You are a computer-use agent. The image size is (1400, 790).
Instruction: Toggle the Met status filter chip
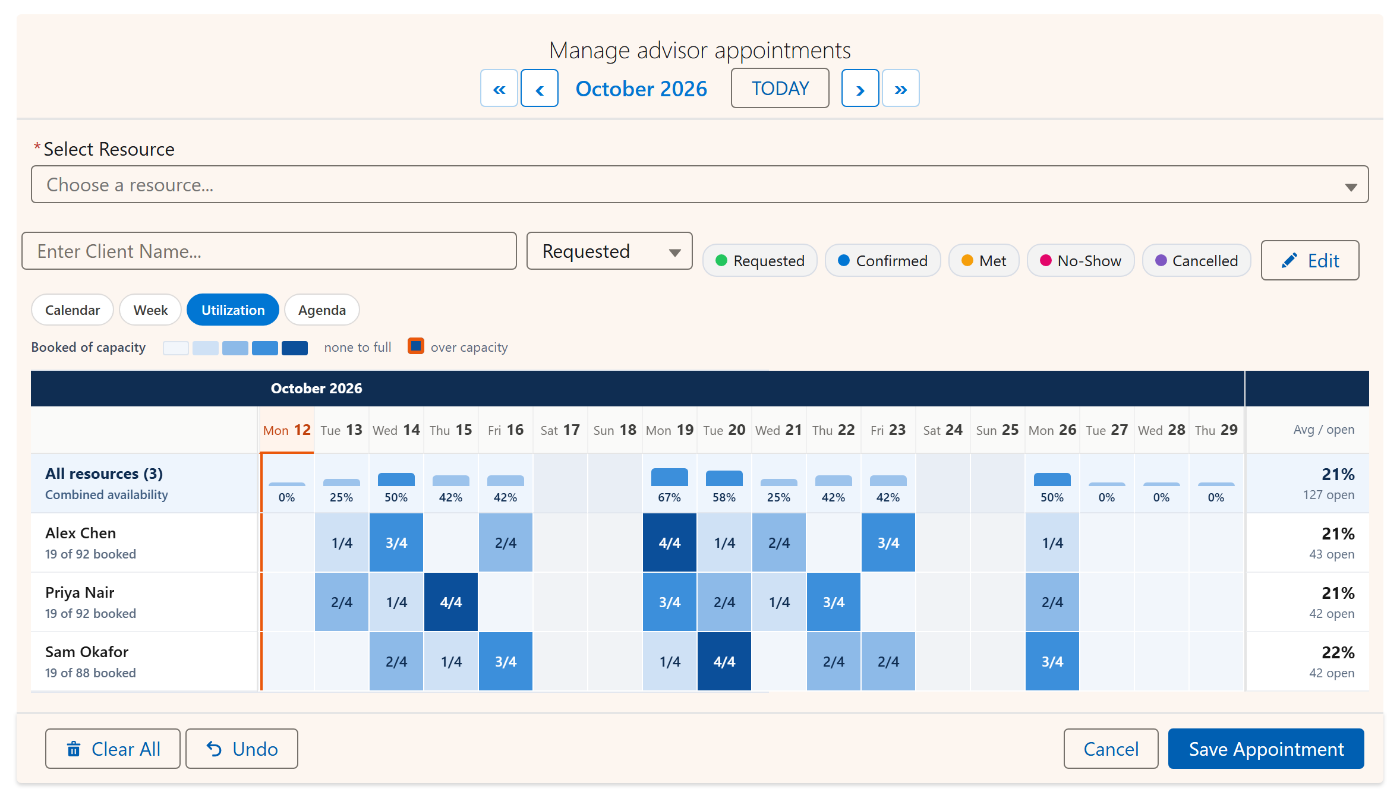984,261
